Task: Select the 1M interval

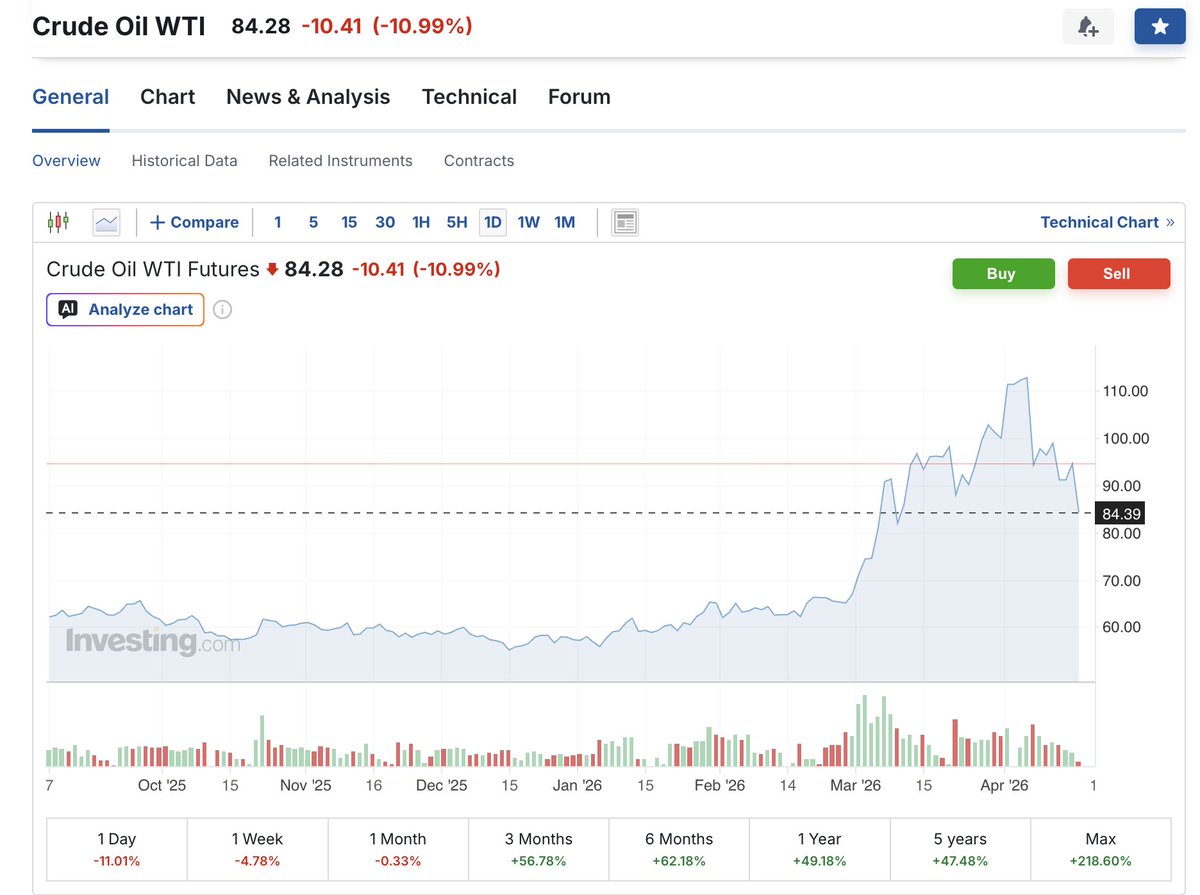Action: pyautogui.click(x=565, y=222)
